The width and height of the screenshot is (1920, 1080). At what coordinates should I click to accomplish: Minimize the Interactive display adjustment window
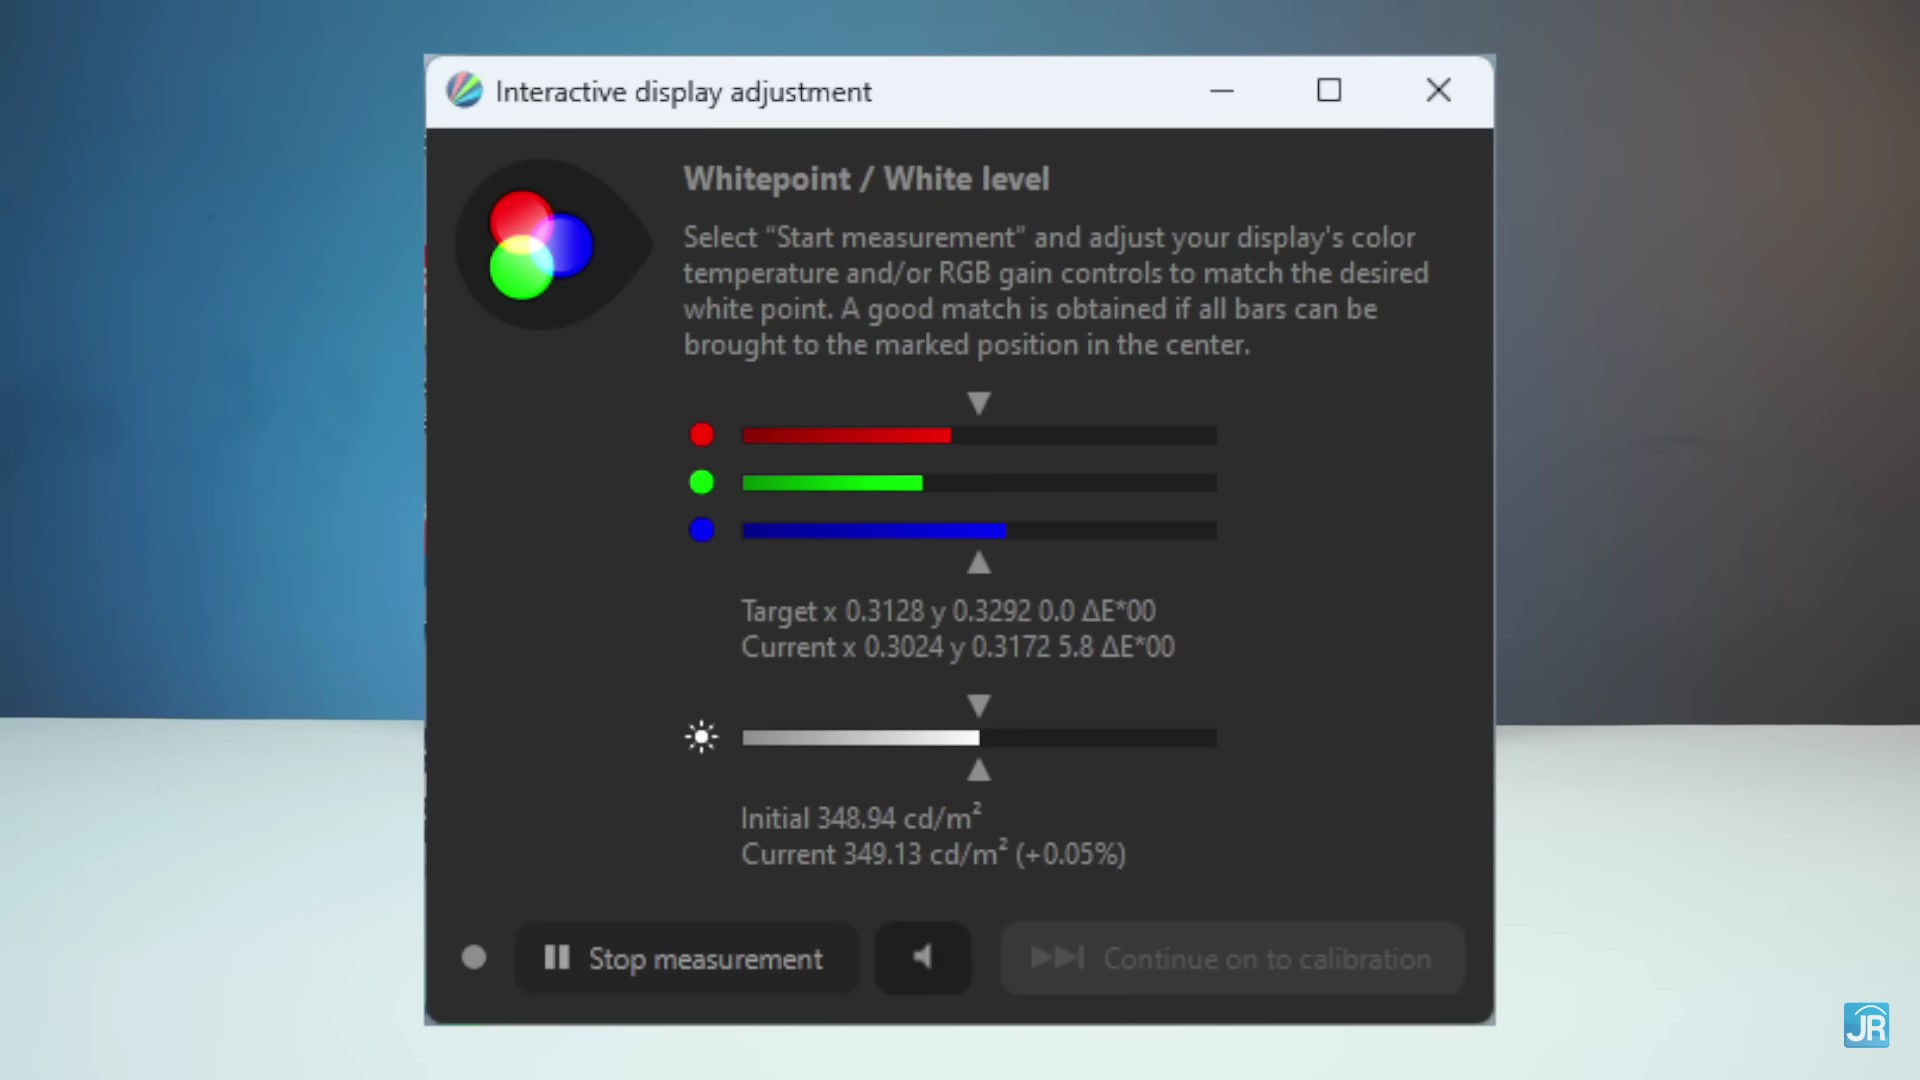coord(1222,91)
